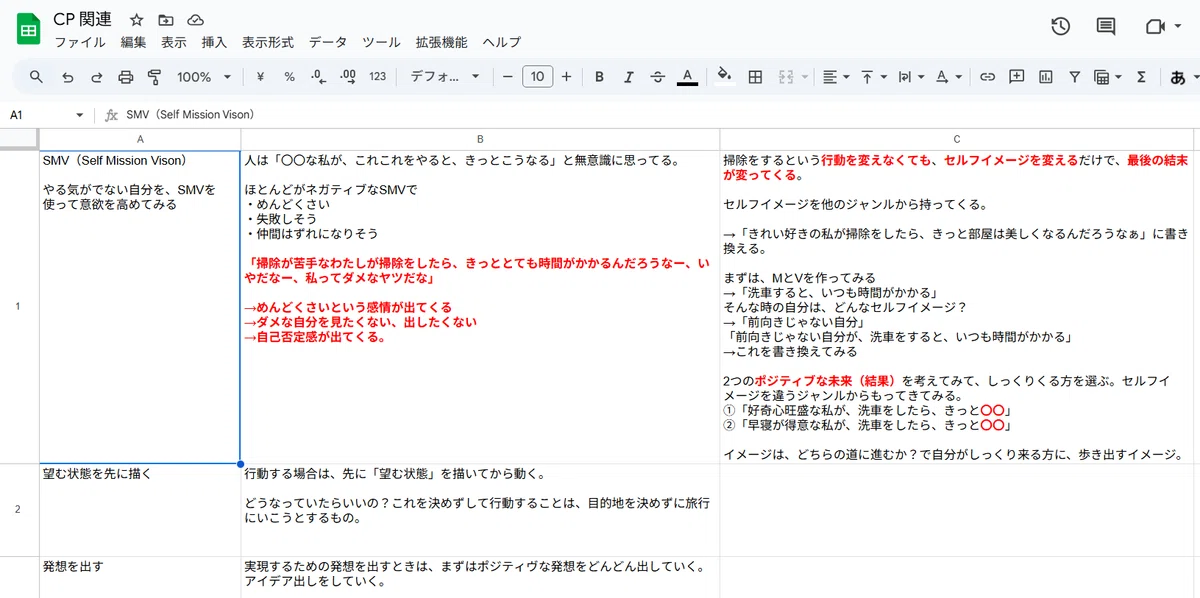Toggle bold formatting

tap(599, 77)
